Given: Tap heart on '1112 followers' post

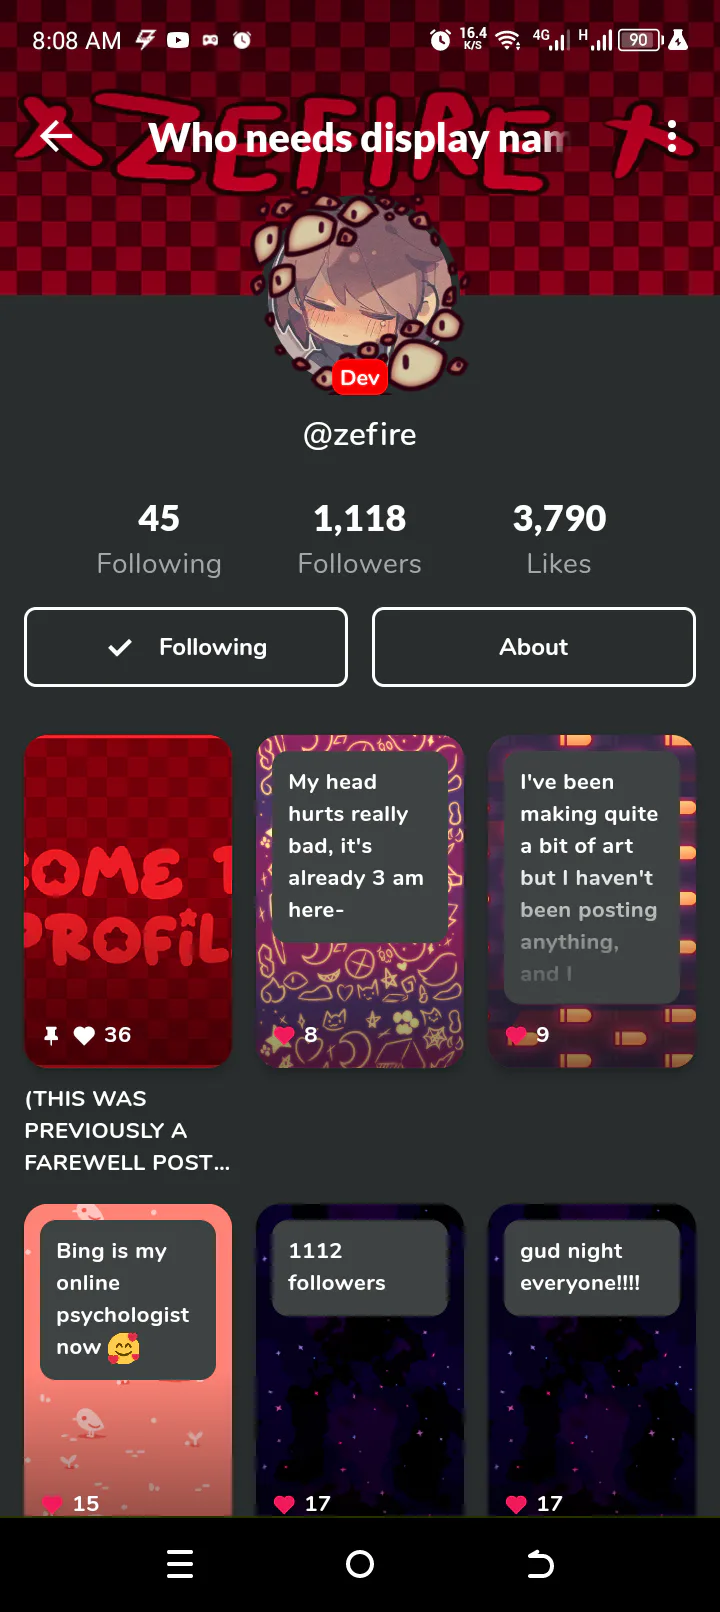Looking at the screenshot, I should tap(284, 1504).
